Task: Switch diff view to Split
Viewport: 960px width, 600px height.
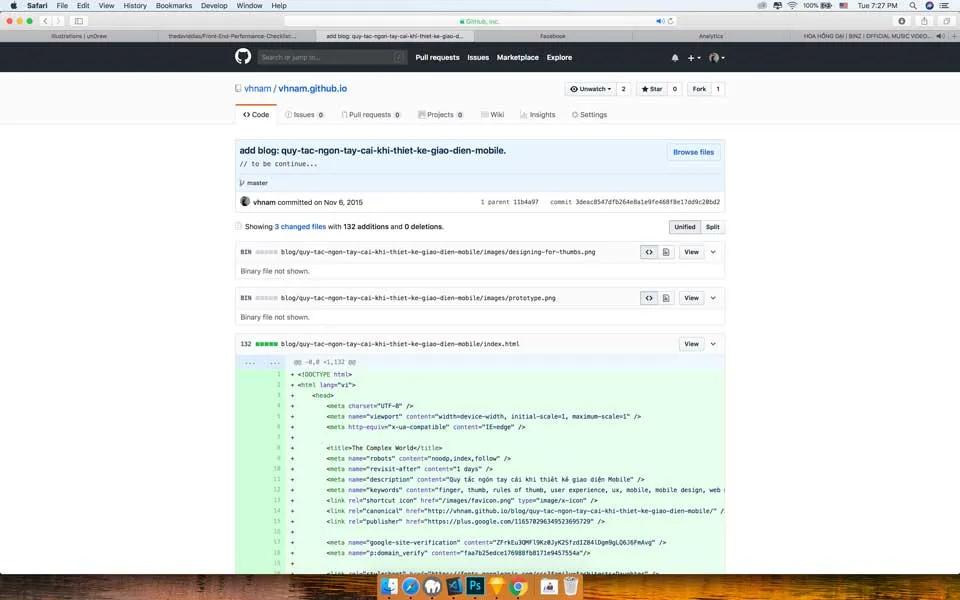Action: tap(712, 227)
